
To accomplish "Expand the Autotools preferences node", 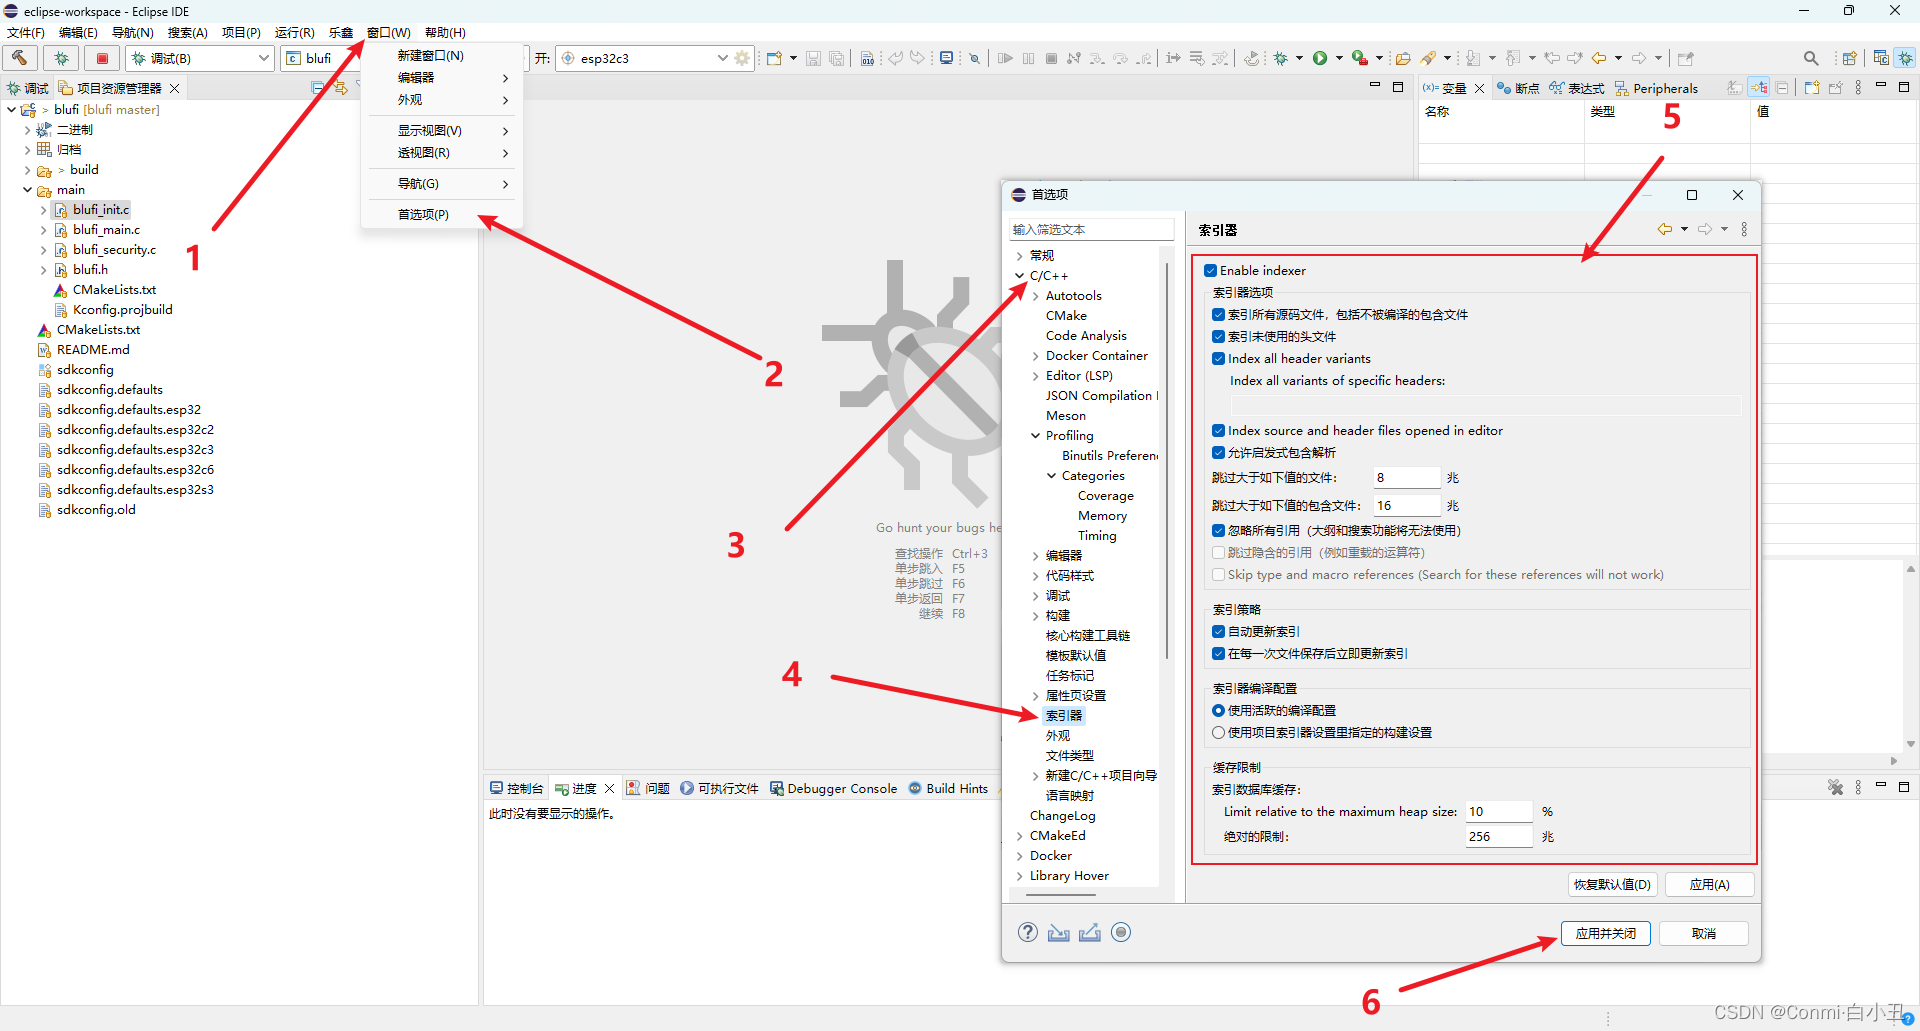I will point(1035,295).
